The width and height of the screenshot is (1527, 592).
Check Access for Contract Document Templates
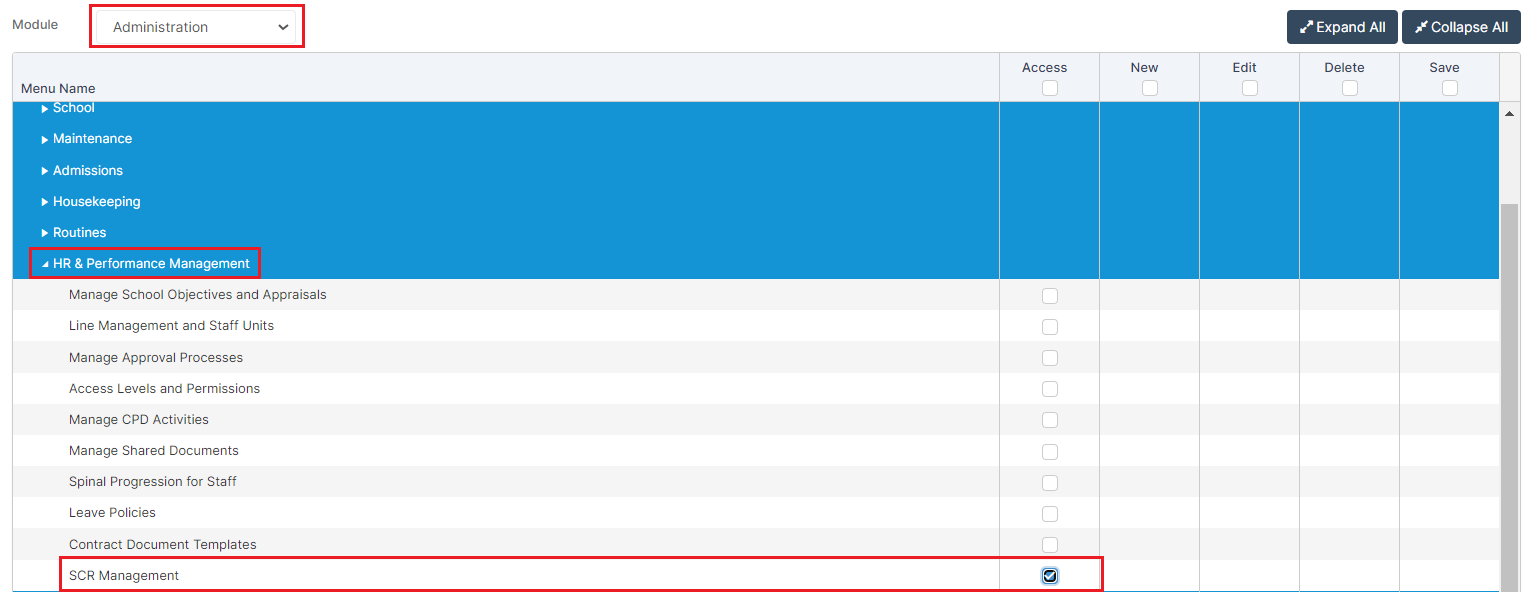coord(1049,545)
